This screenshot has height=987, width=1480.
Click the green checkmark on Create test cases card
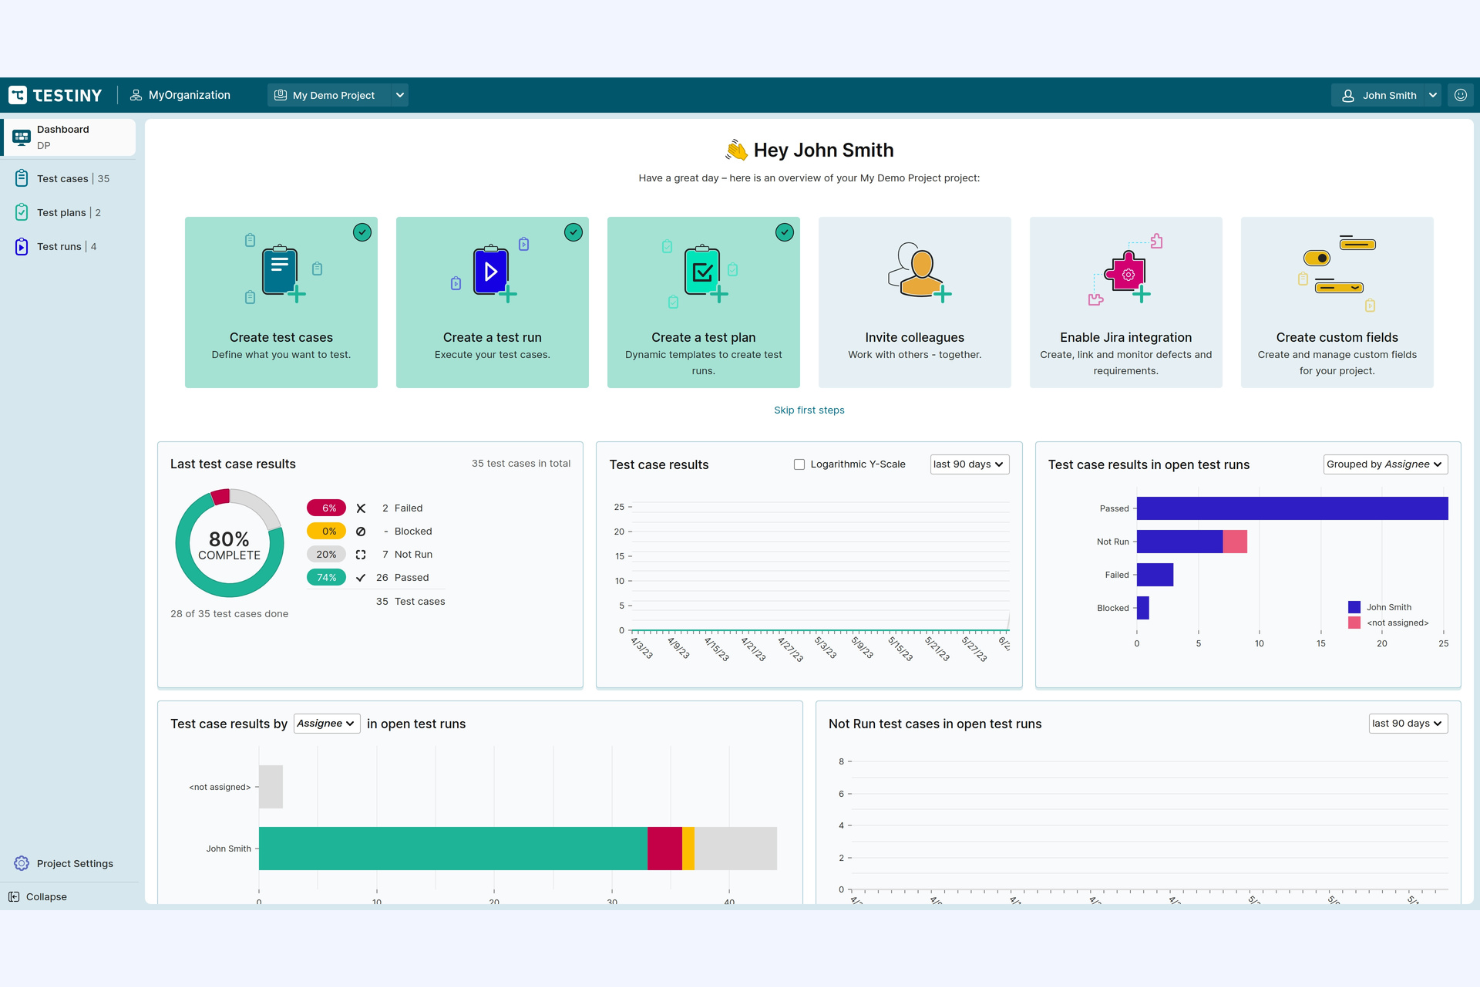(x=362, y=232)
